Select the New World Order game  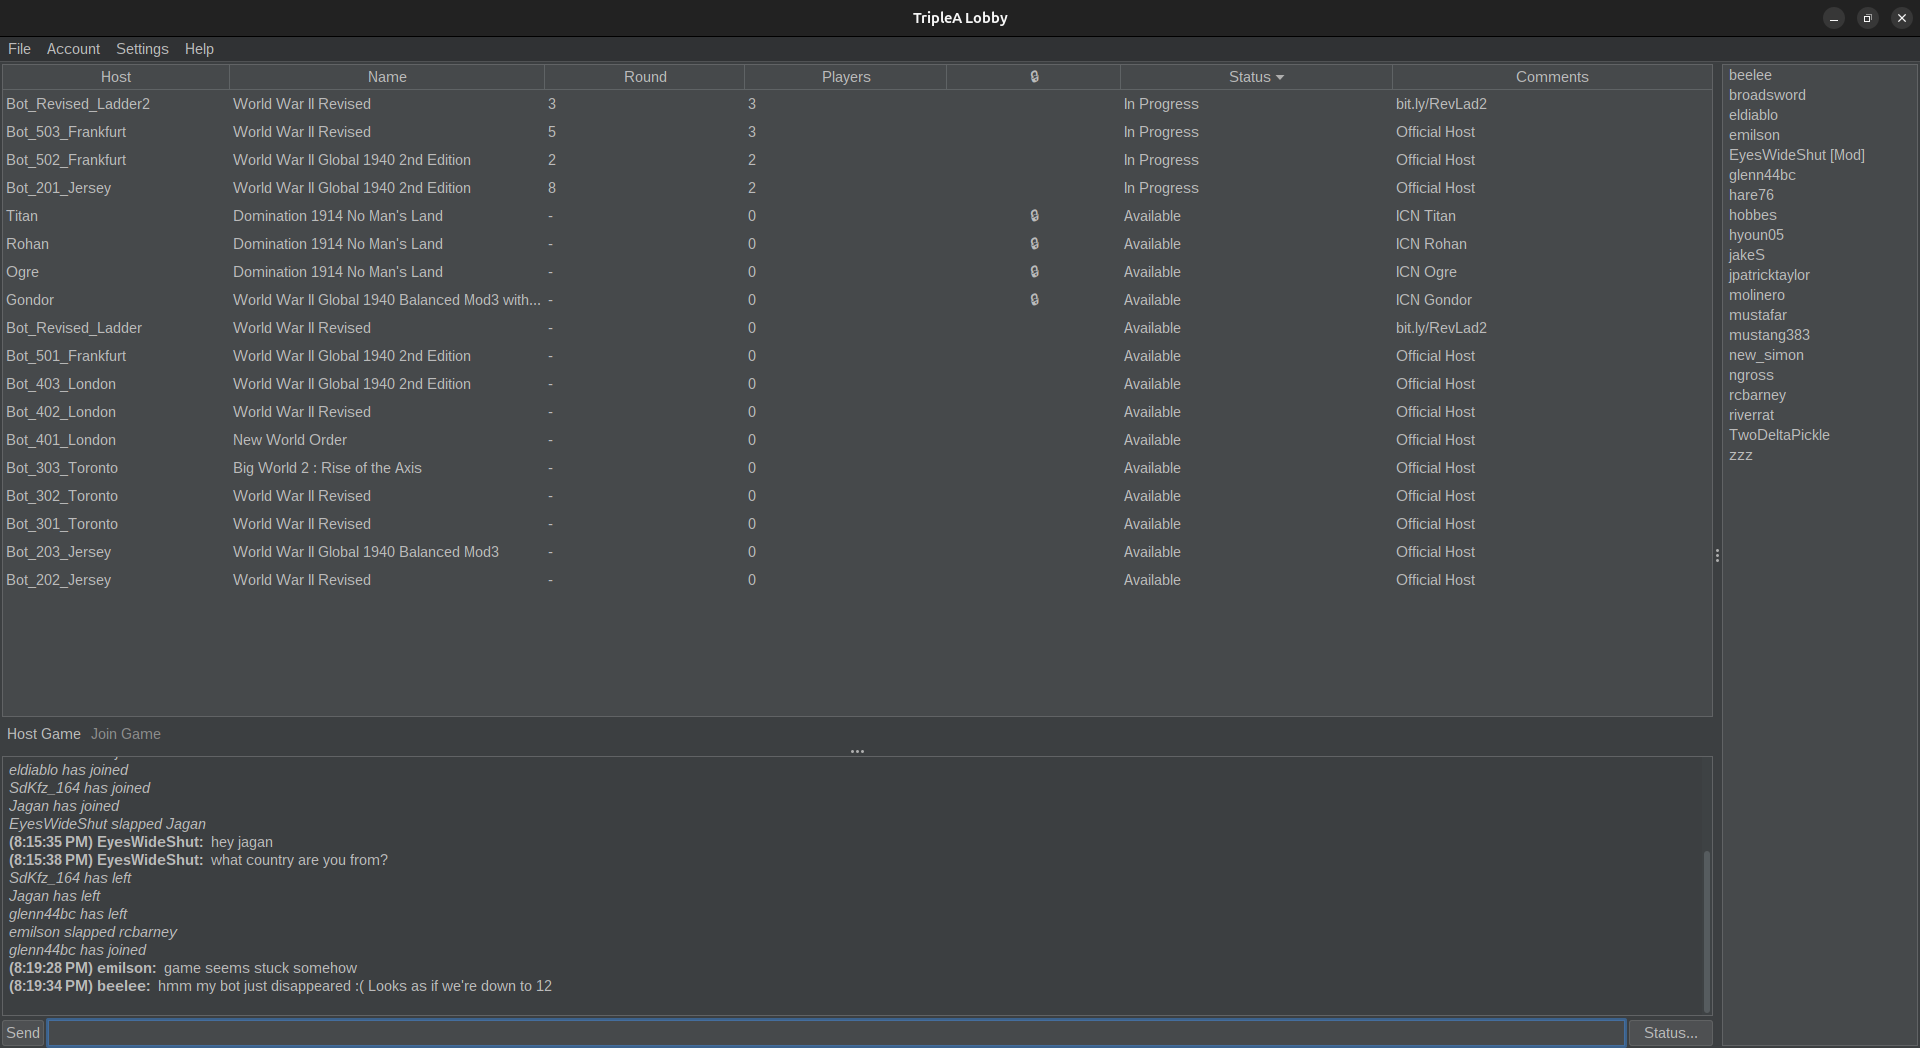(x=857, y=440)
